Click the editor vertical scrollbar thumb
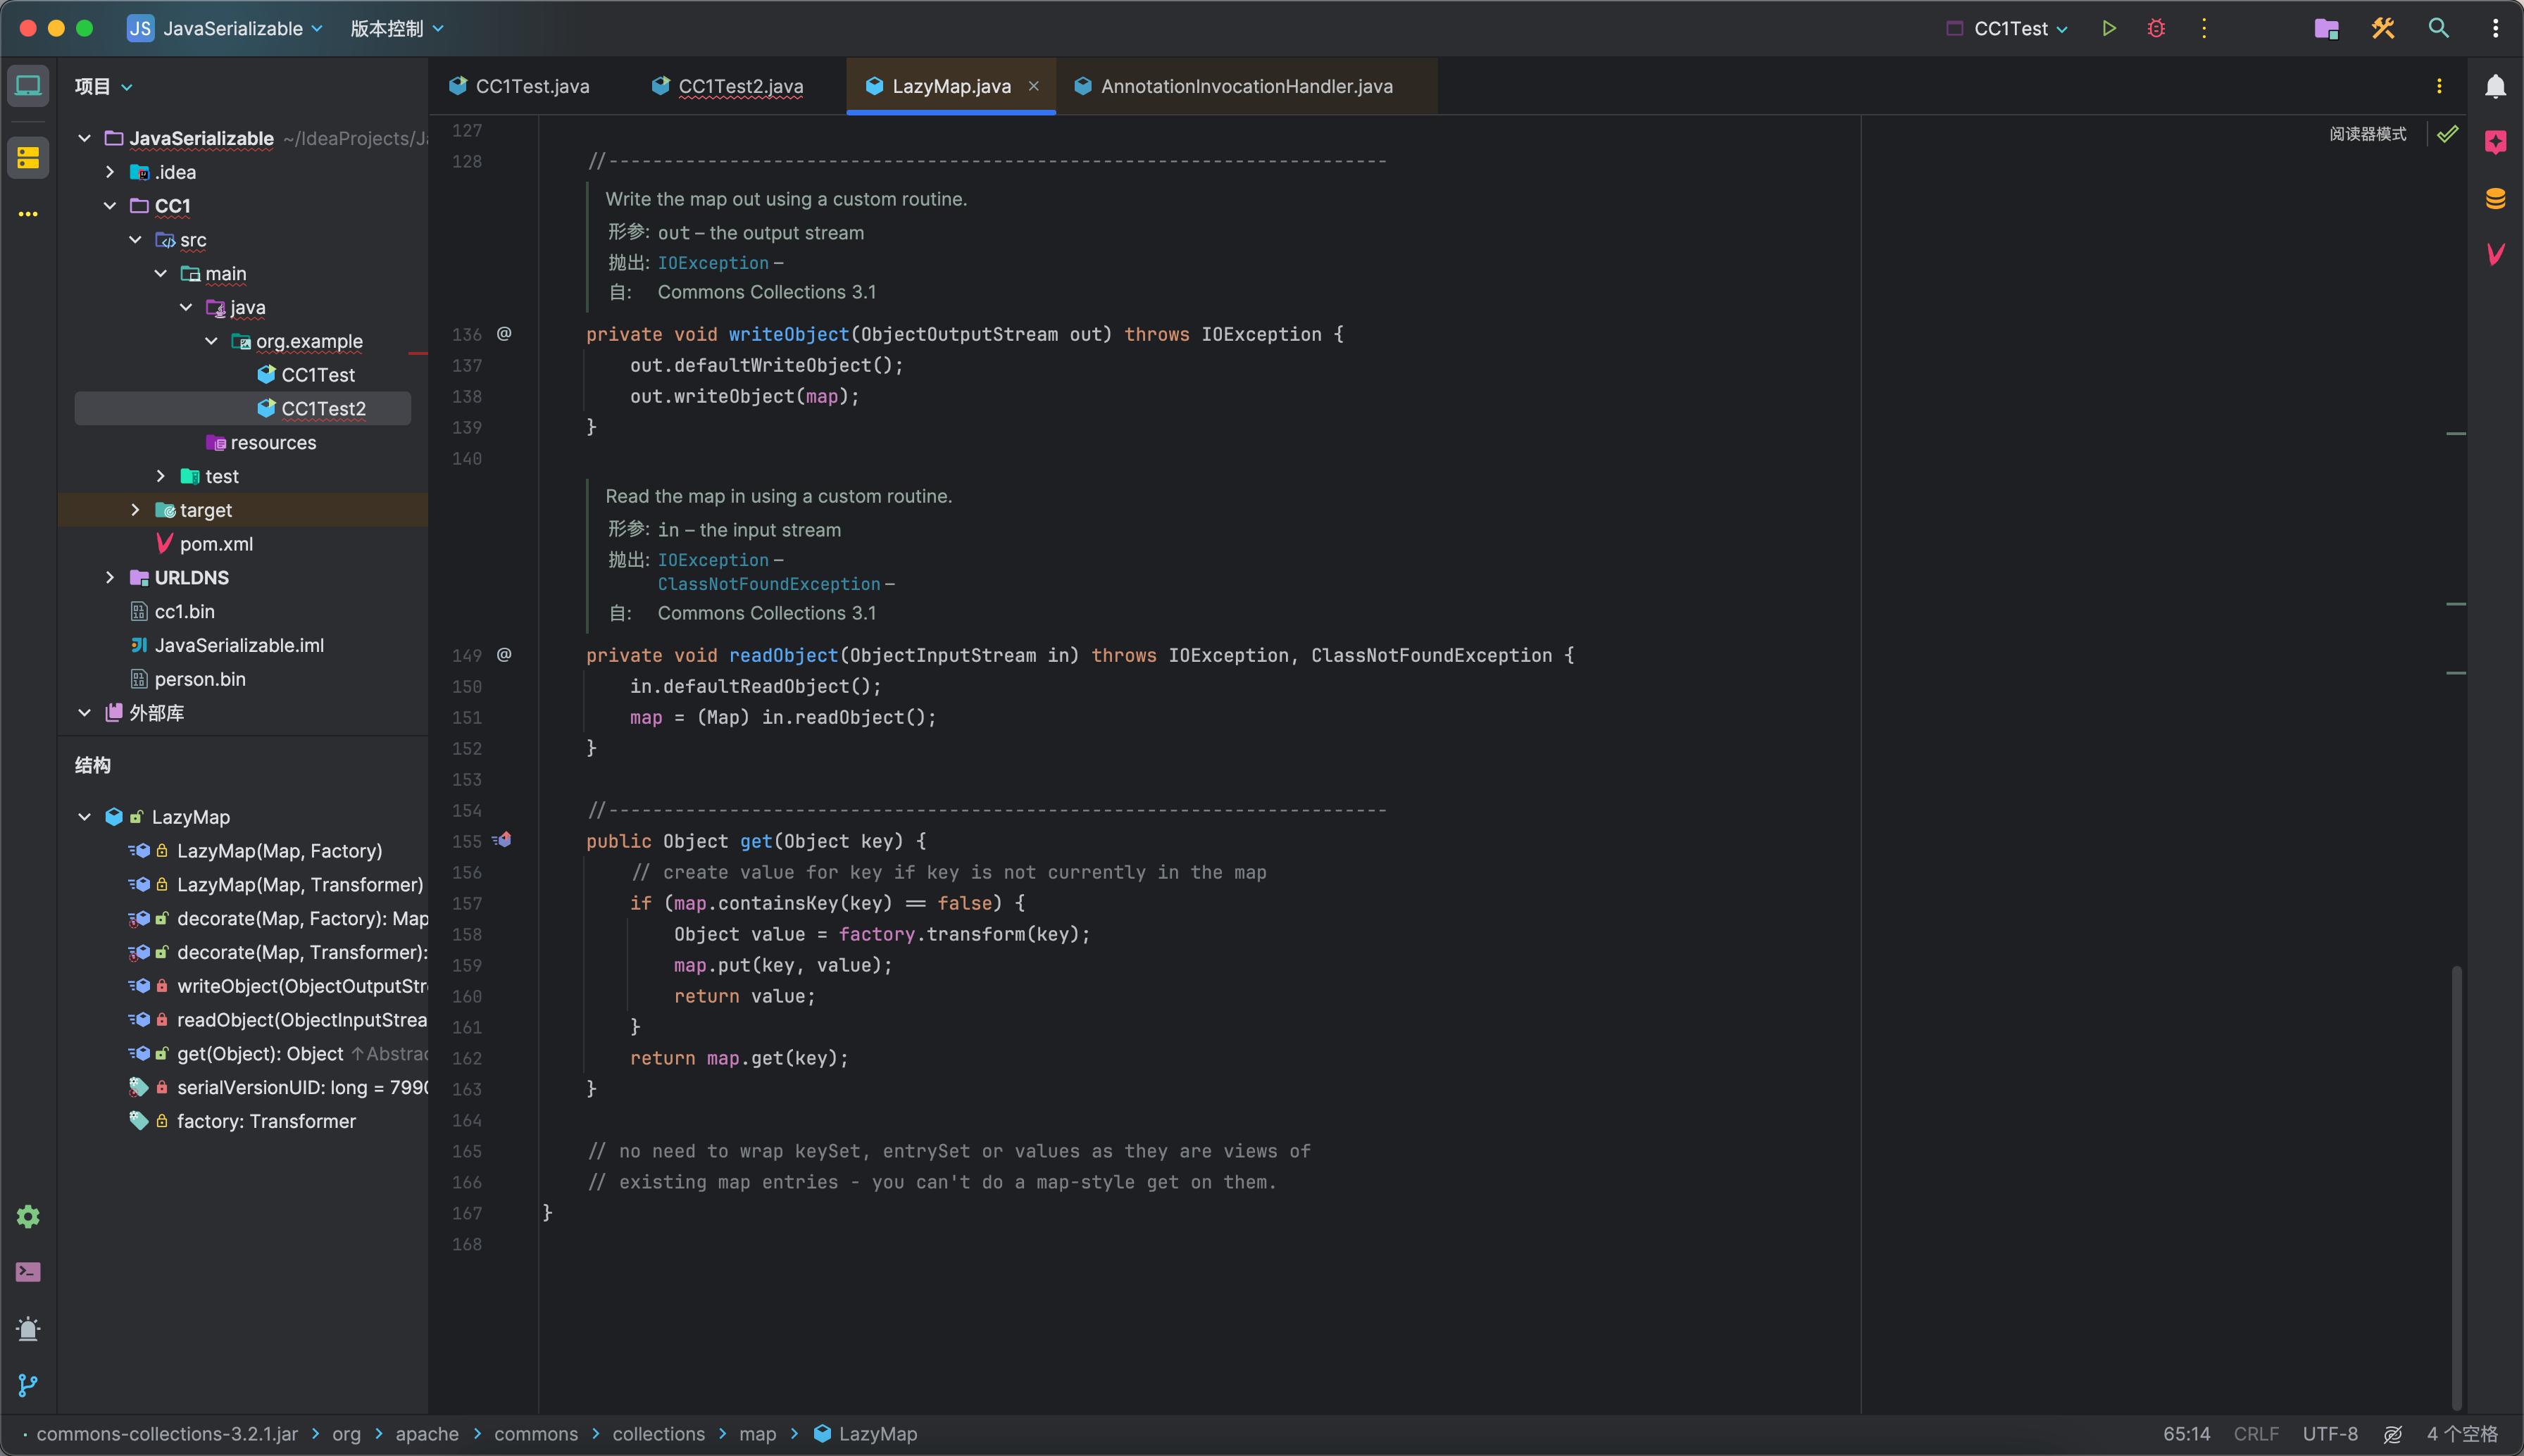This screenshot has height=1456, width=2524. (2456, 1187)
